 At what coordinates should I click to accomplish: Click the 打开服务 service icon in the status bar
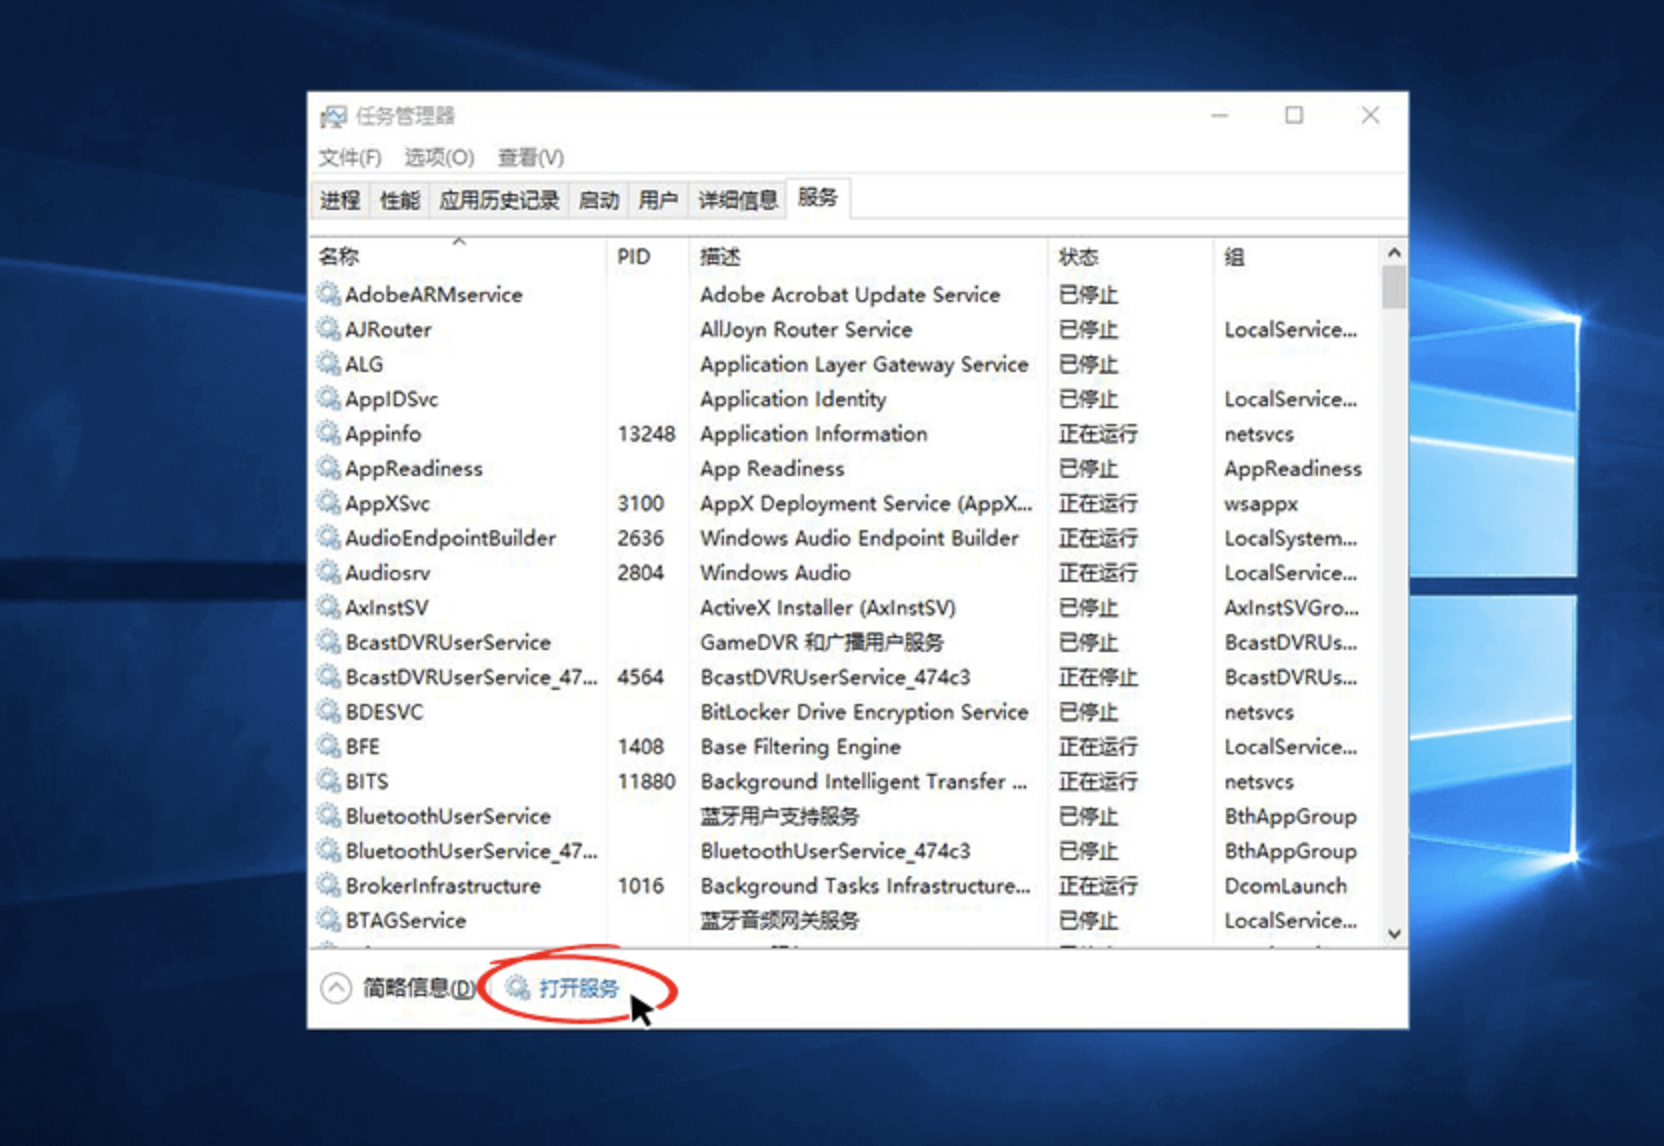[517, 988]
